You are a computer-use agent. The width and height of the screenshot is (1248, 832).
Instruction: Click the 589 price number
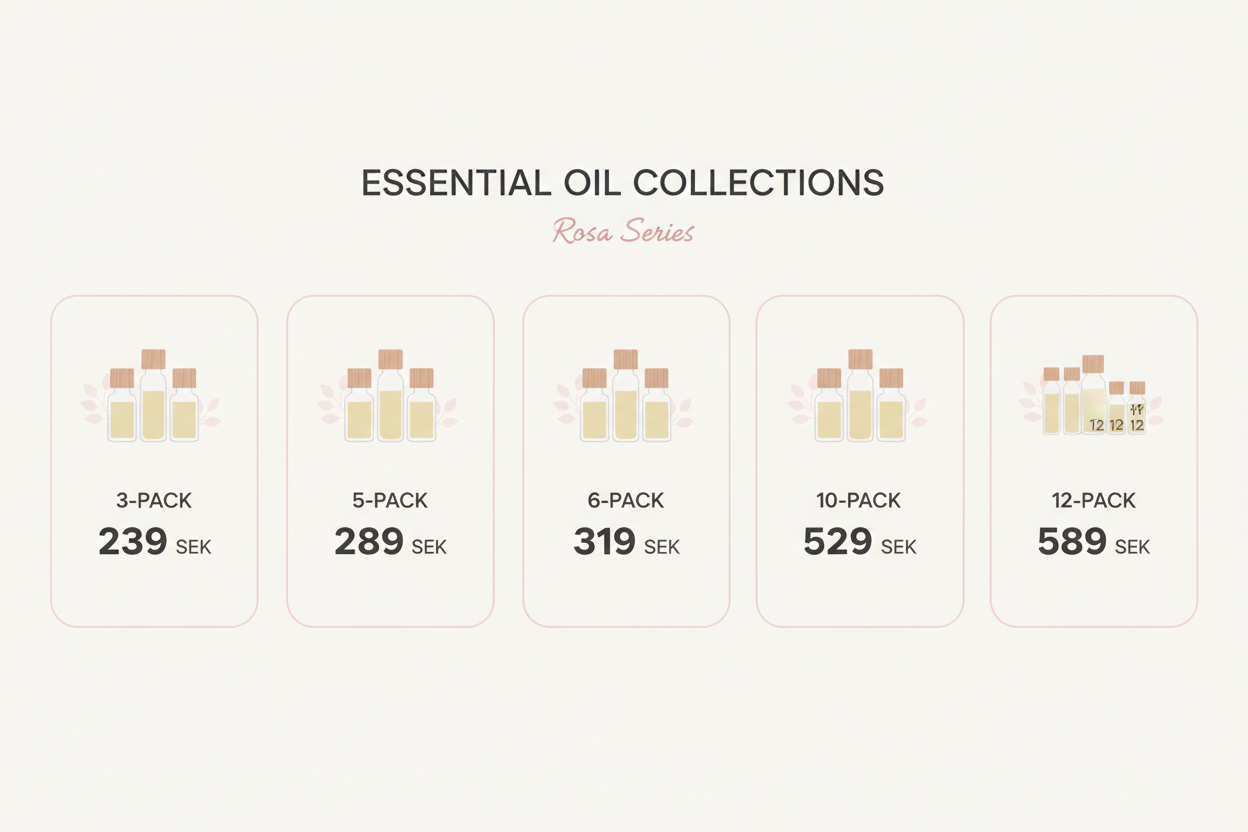coord(1072,543)
